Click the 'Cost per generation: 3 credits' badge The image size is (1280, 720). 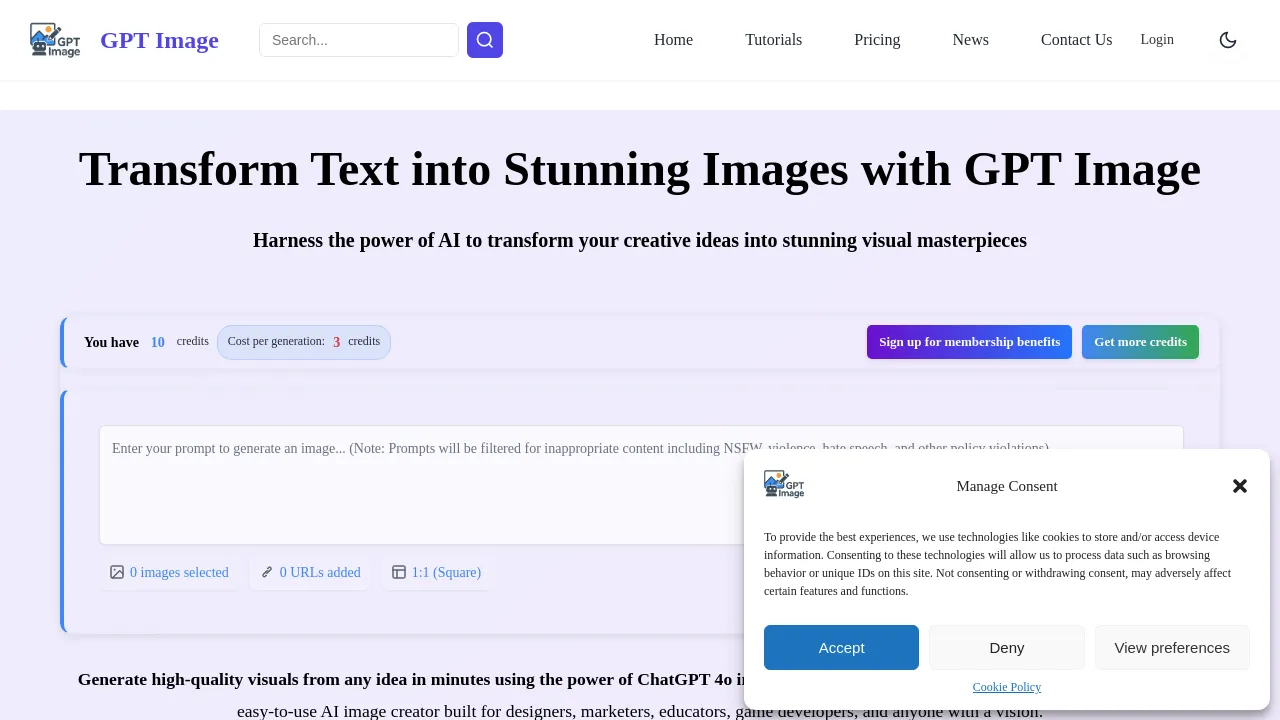click(304, 342)
